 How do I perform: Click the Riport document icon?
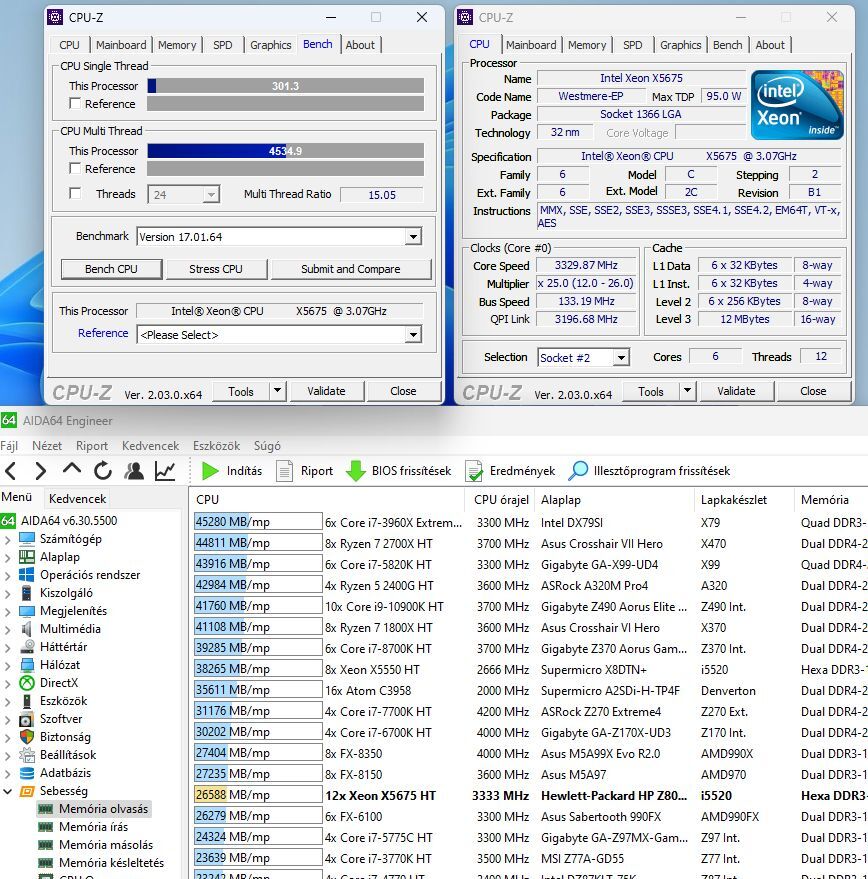(x=284, y=471)
